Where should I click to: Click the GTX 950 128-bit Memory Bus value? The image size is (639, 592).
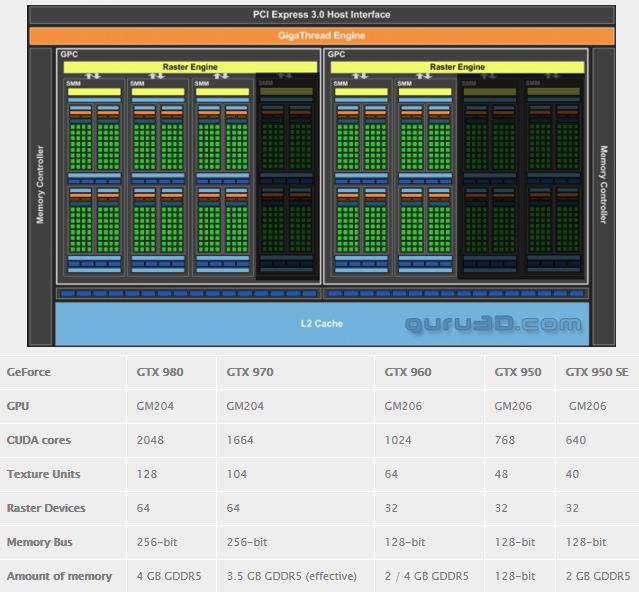point(515,542)
